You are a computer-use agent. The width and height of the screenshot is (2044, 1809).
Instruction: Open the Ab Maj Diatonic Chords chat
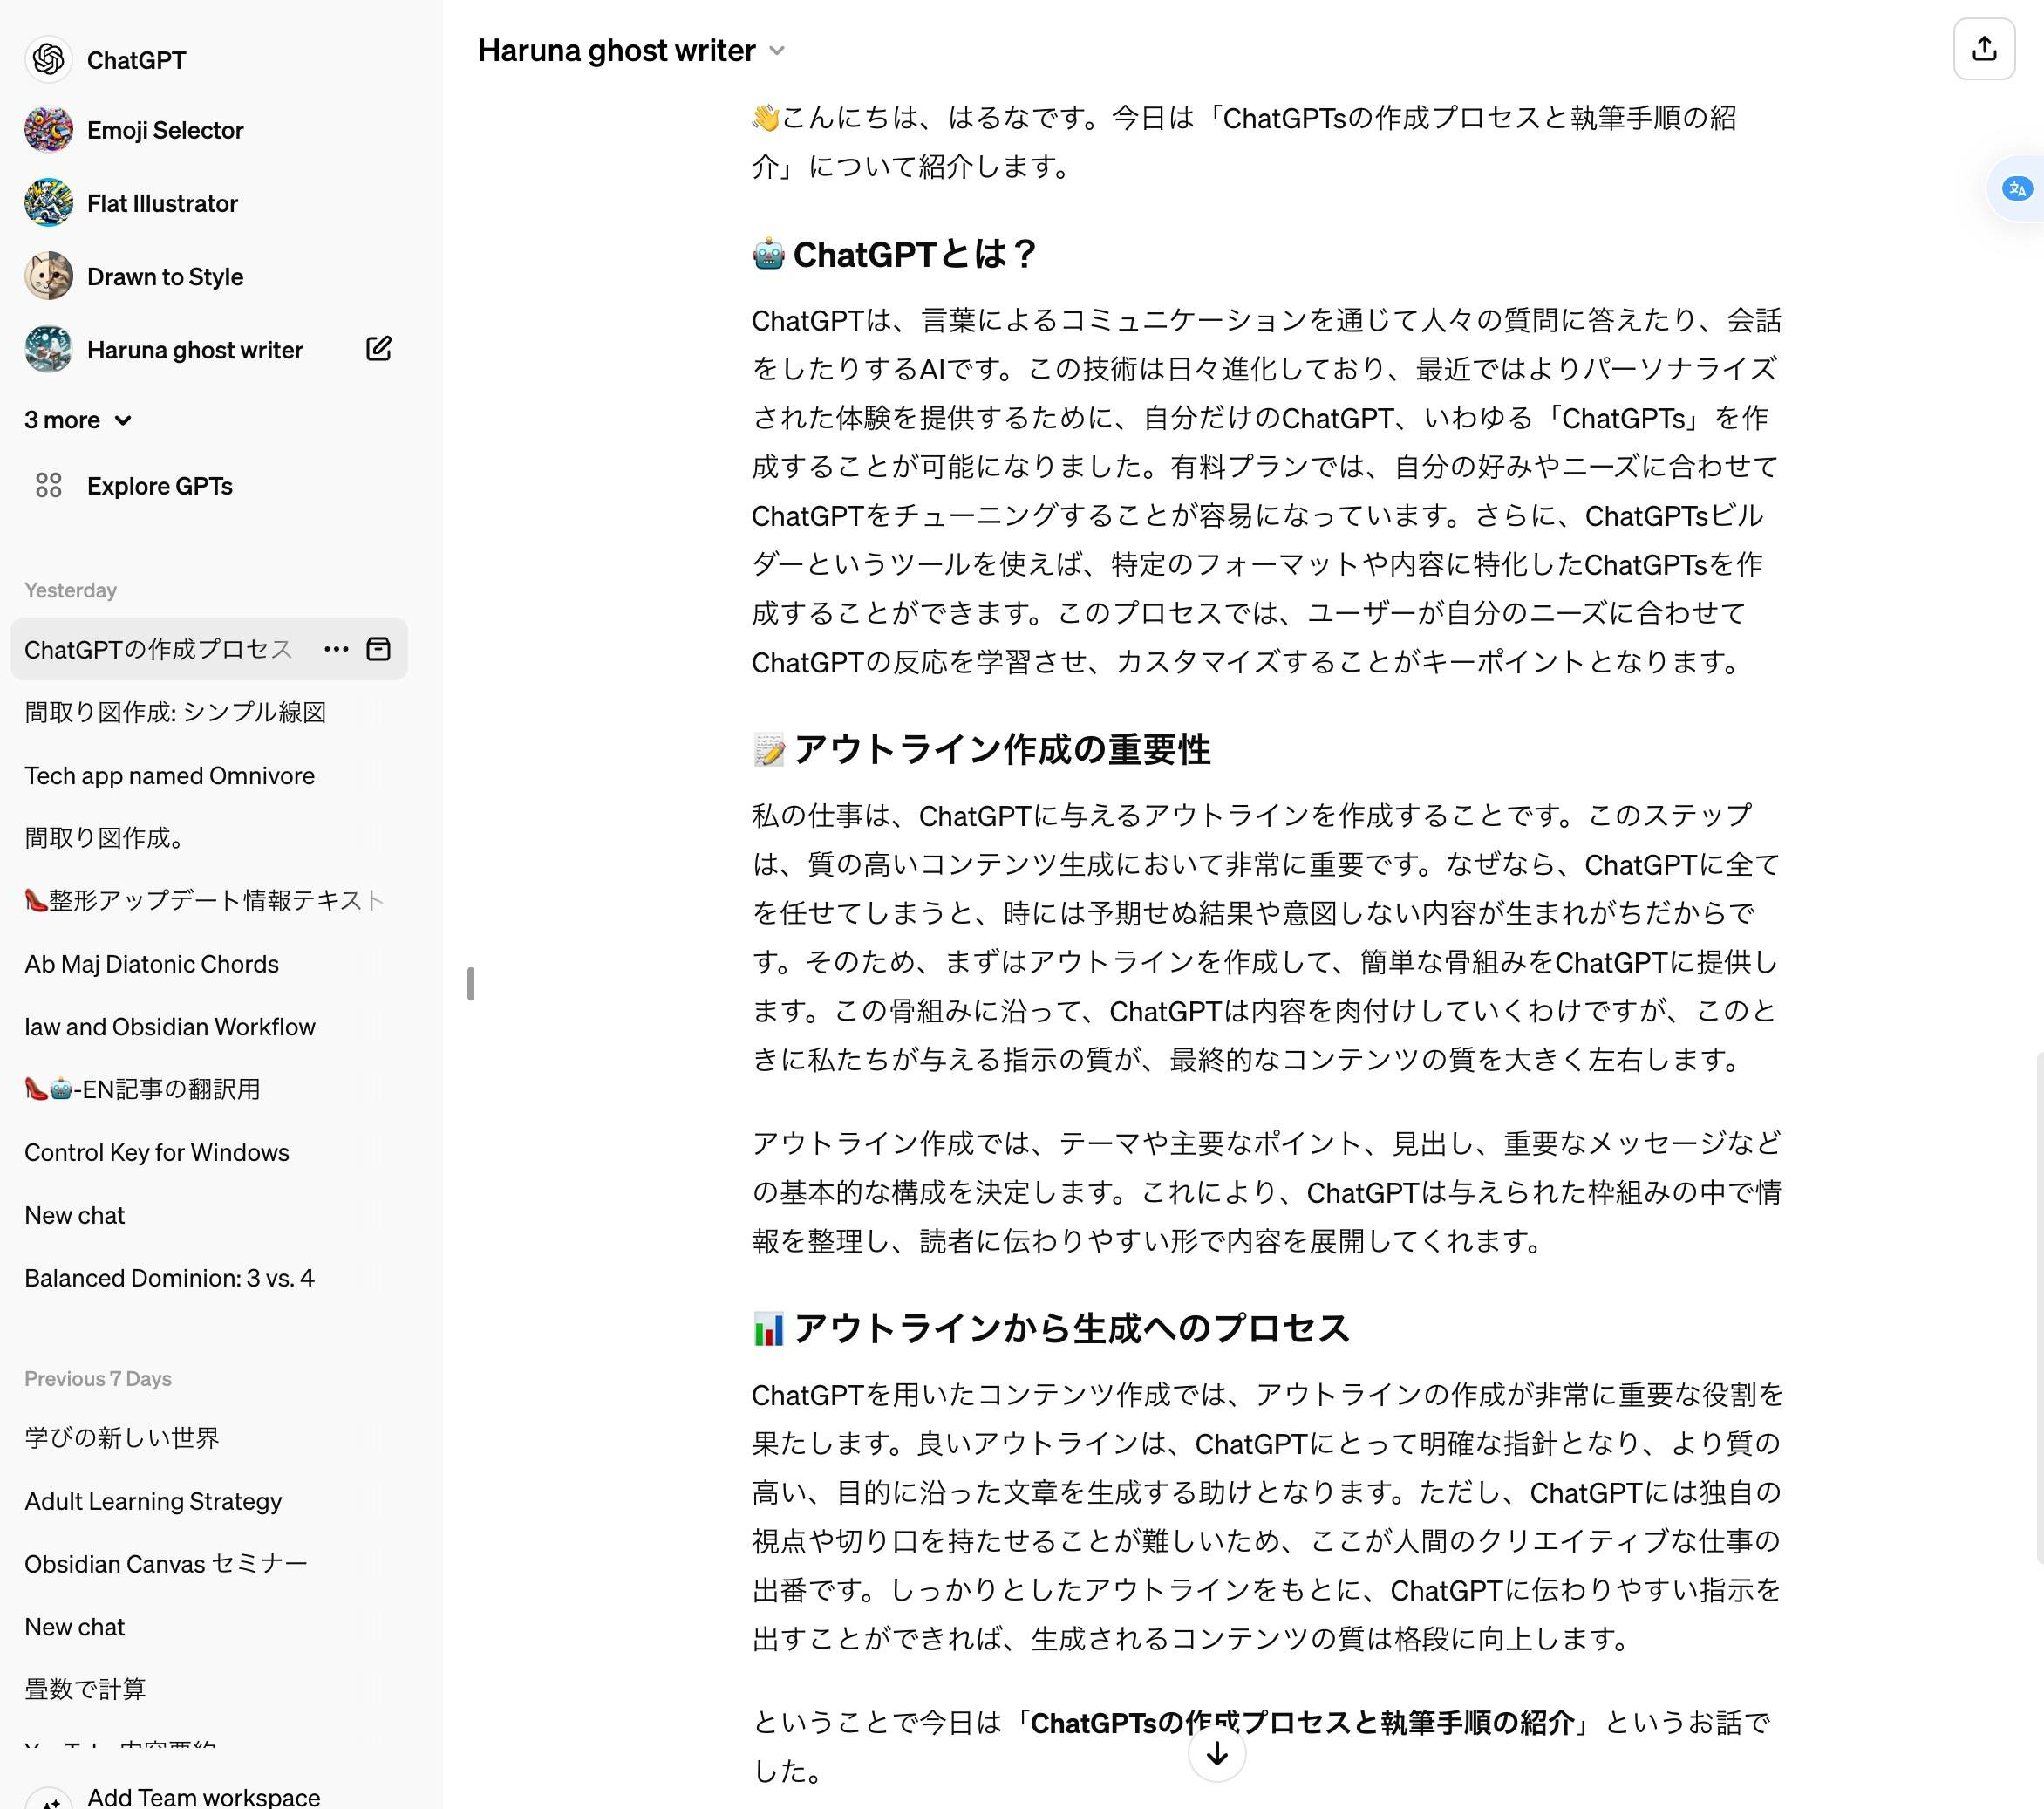(x=152, y=963)
